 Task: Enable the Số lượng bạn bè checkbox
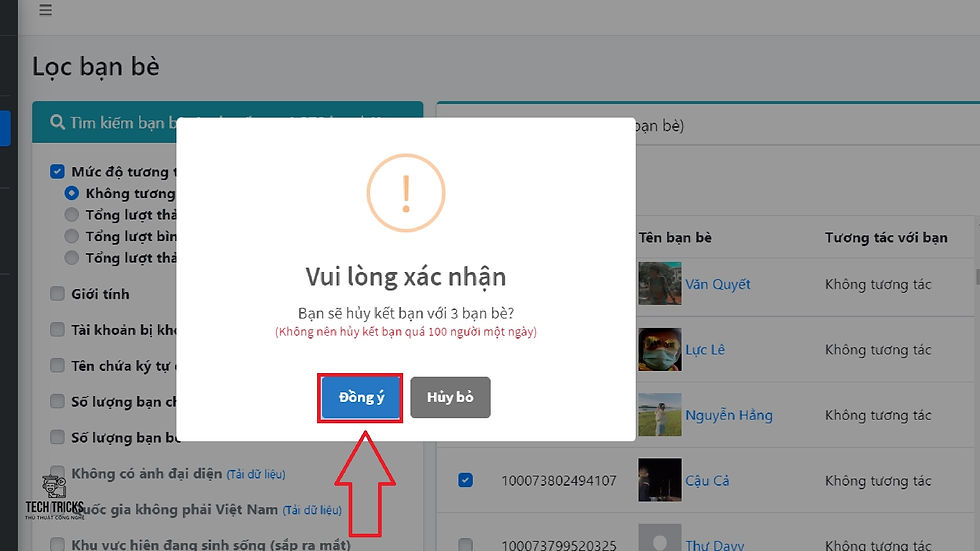tap(58, 437)
